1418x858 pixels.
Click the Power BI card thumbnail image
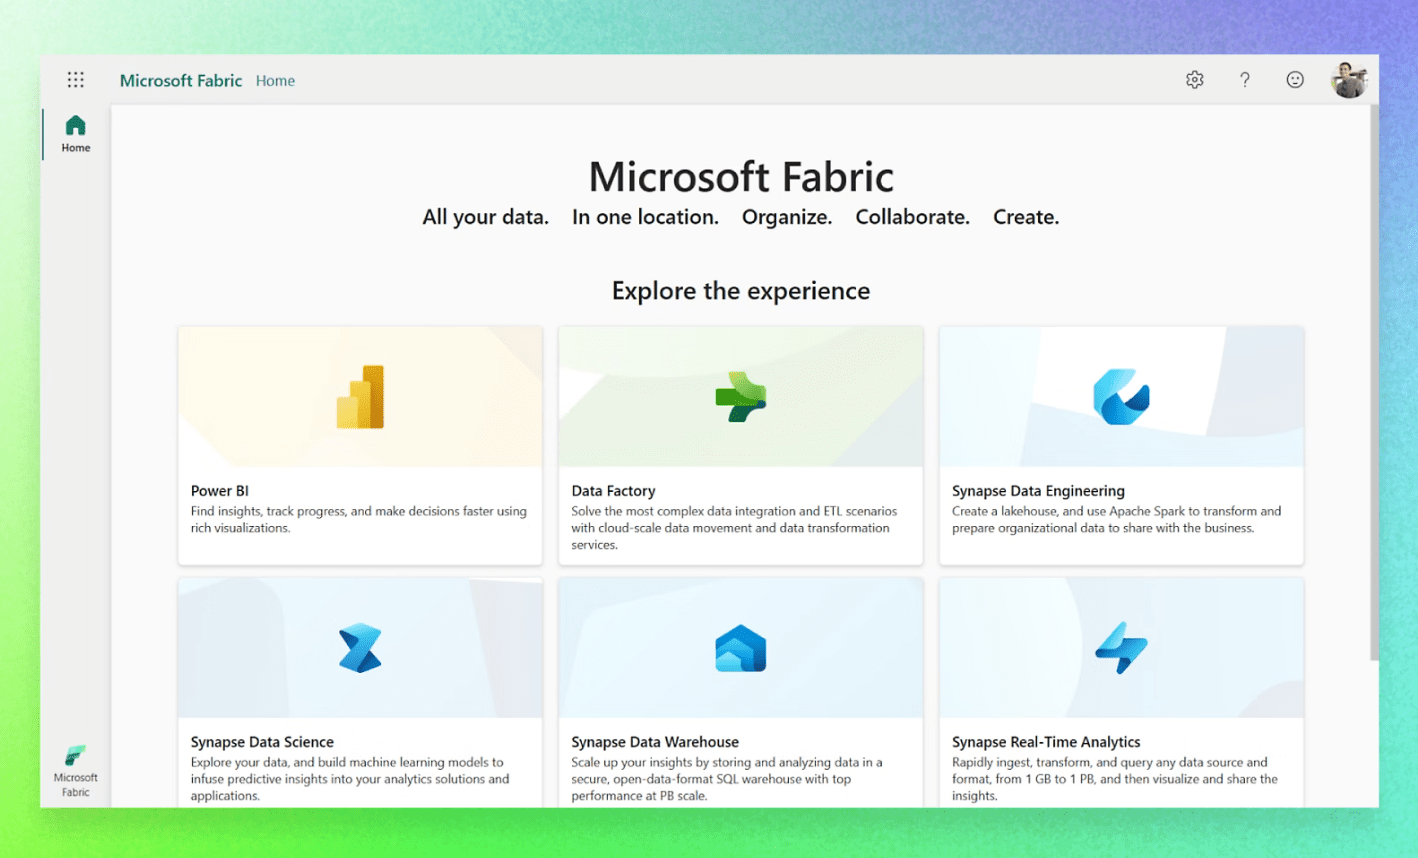pyautogui.click(x=360, y=394)
